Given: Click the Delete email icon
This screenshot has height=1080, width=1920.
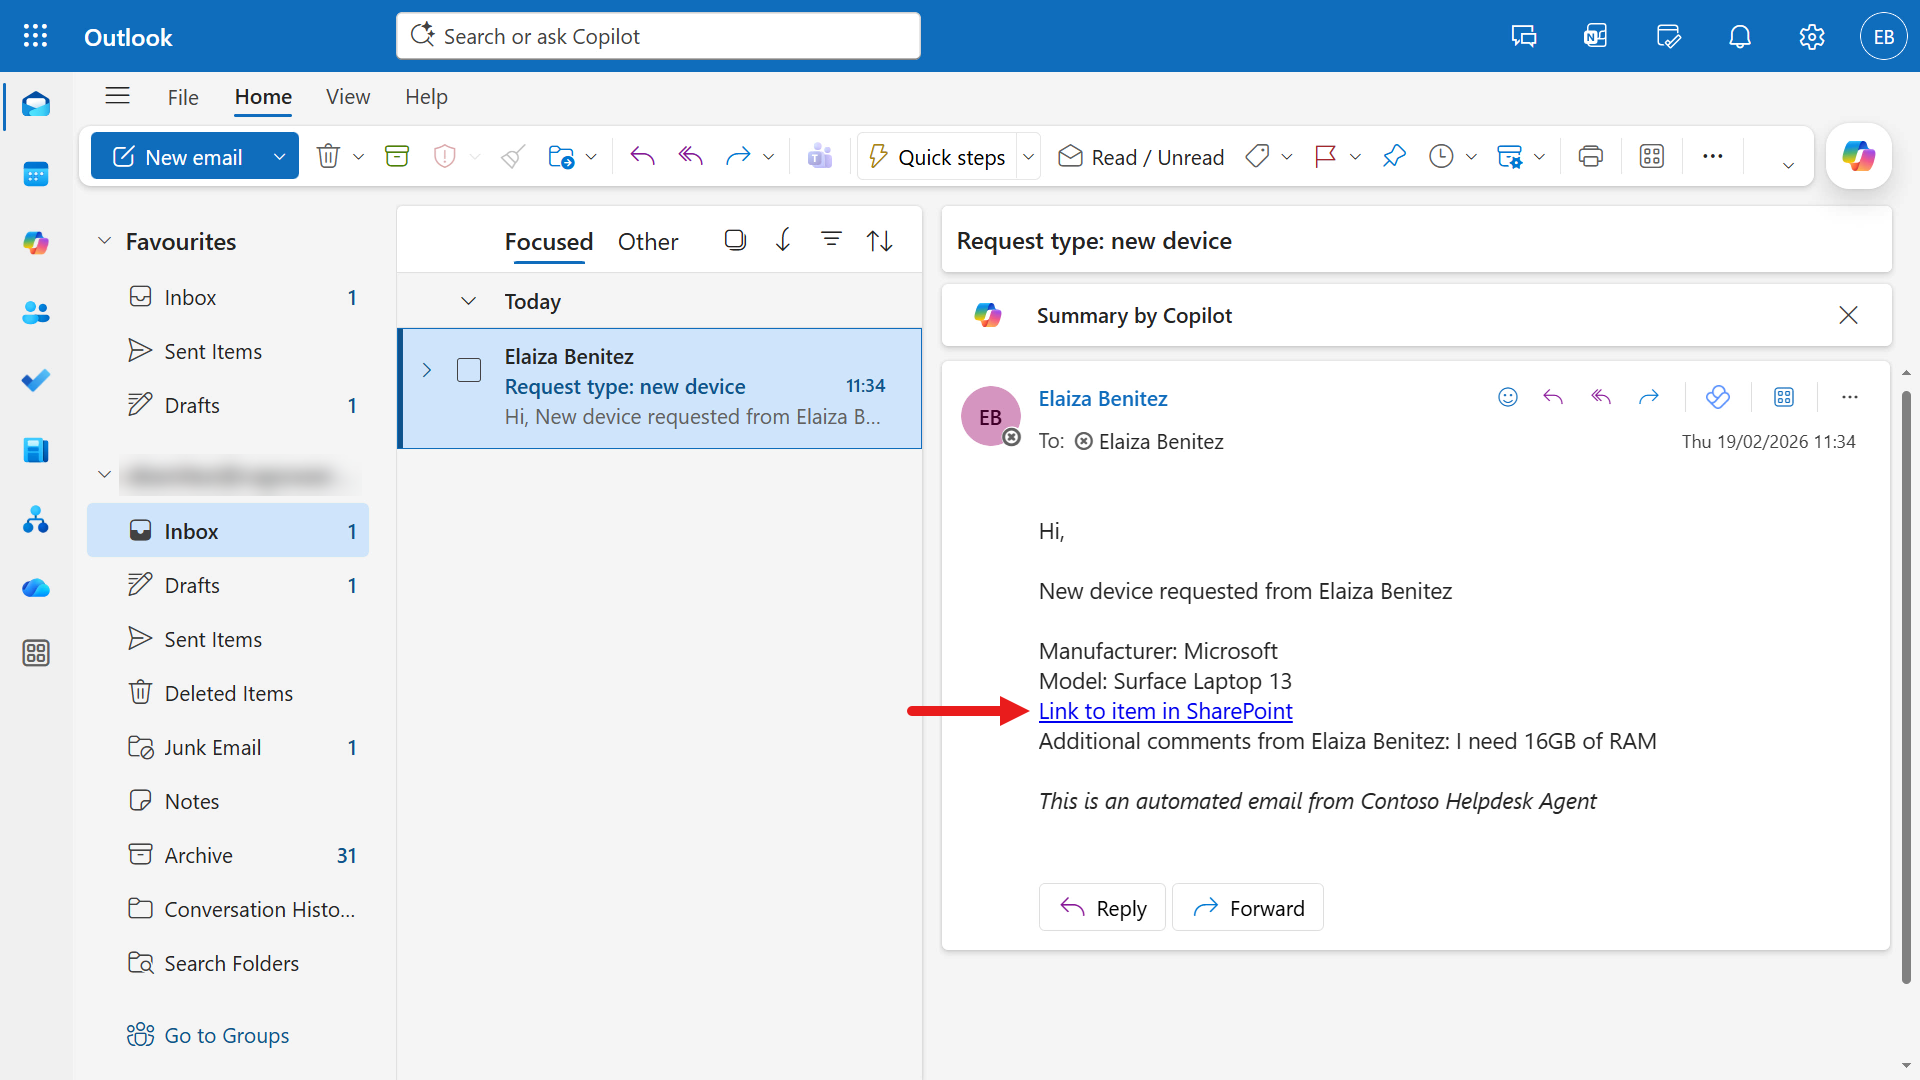Looking at the screenshot, I should pos(329,156).
